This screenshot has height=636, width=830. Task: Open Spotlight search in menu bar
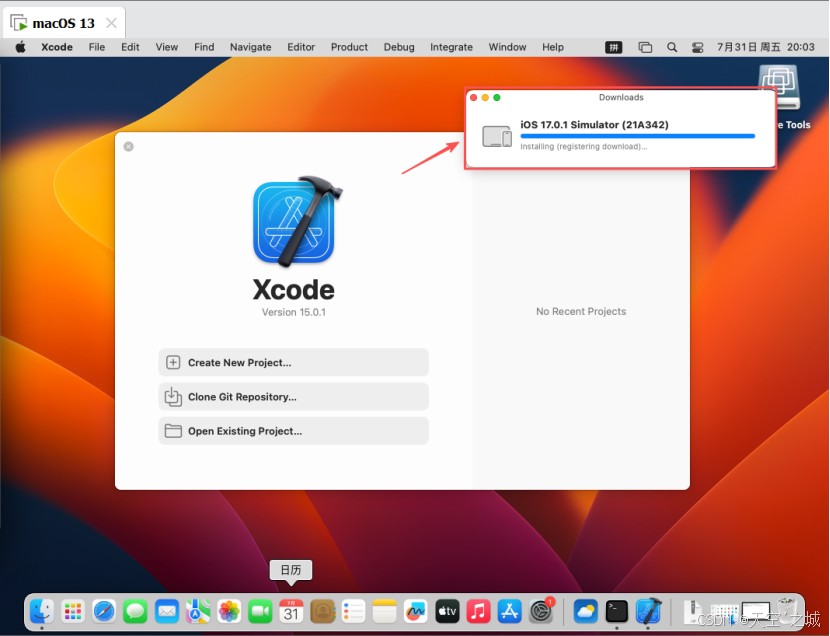pos(672,47)
